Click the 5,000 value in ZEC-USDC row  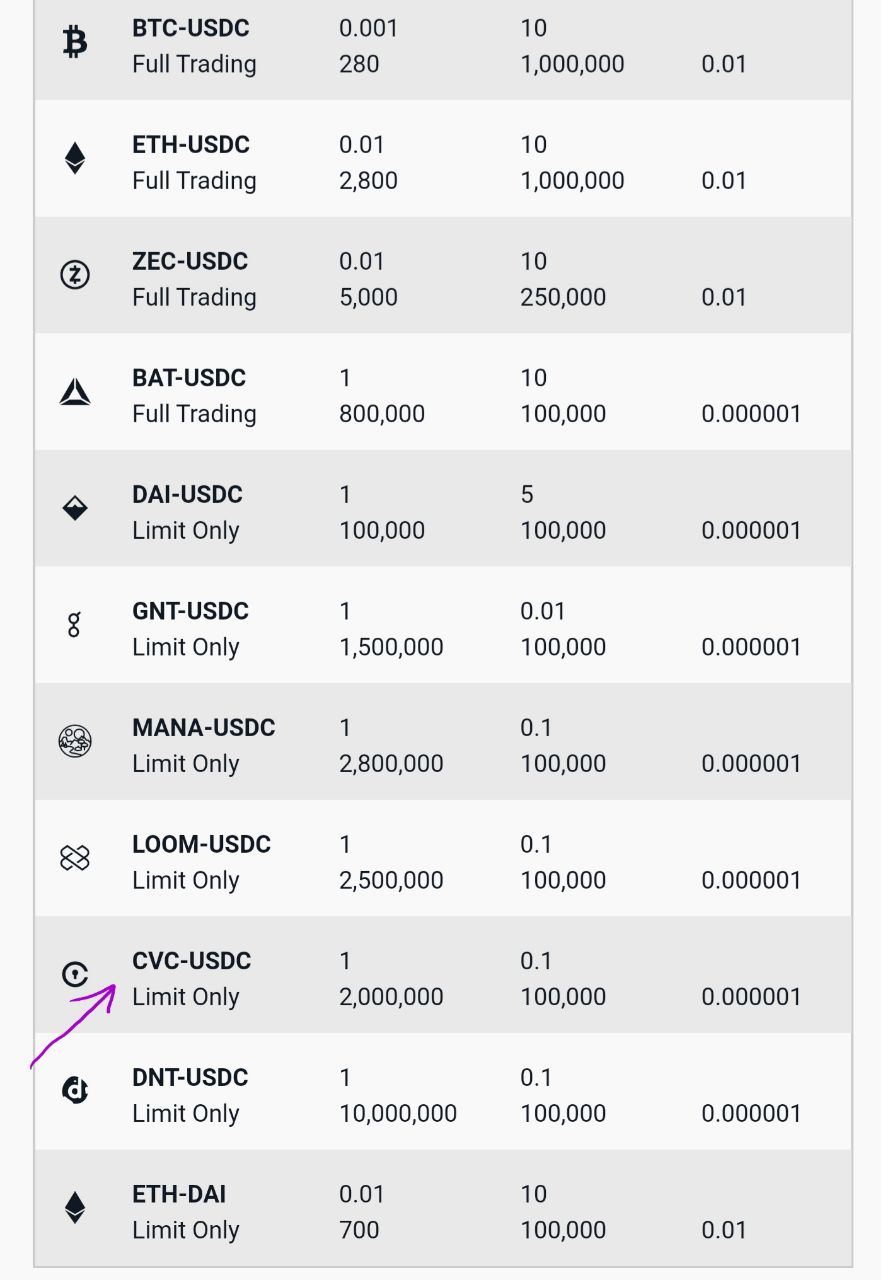368,298
